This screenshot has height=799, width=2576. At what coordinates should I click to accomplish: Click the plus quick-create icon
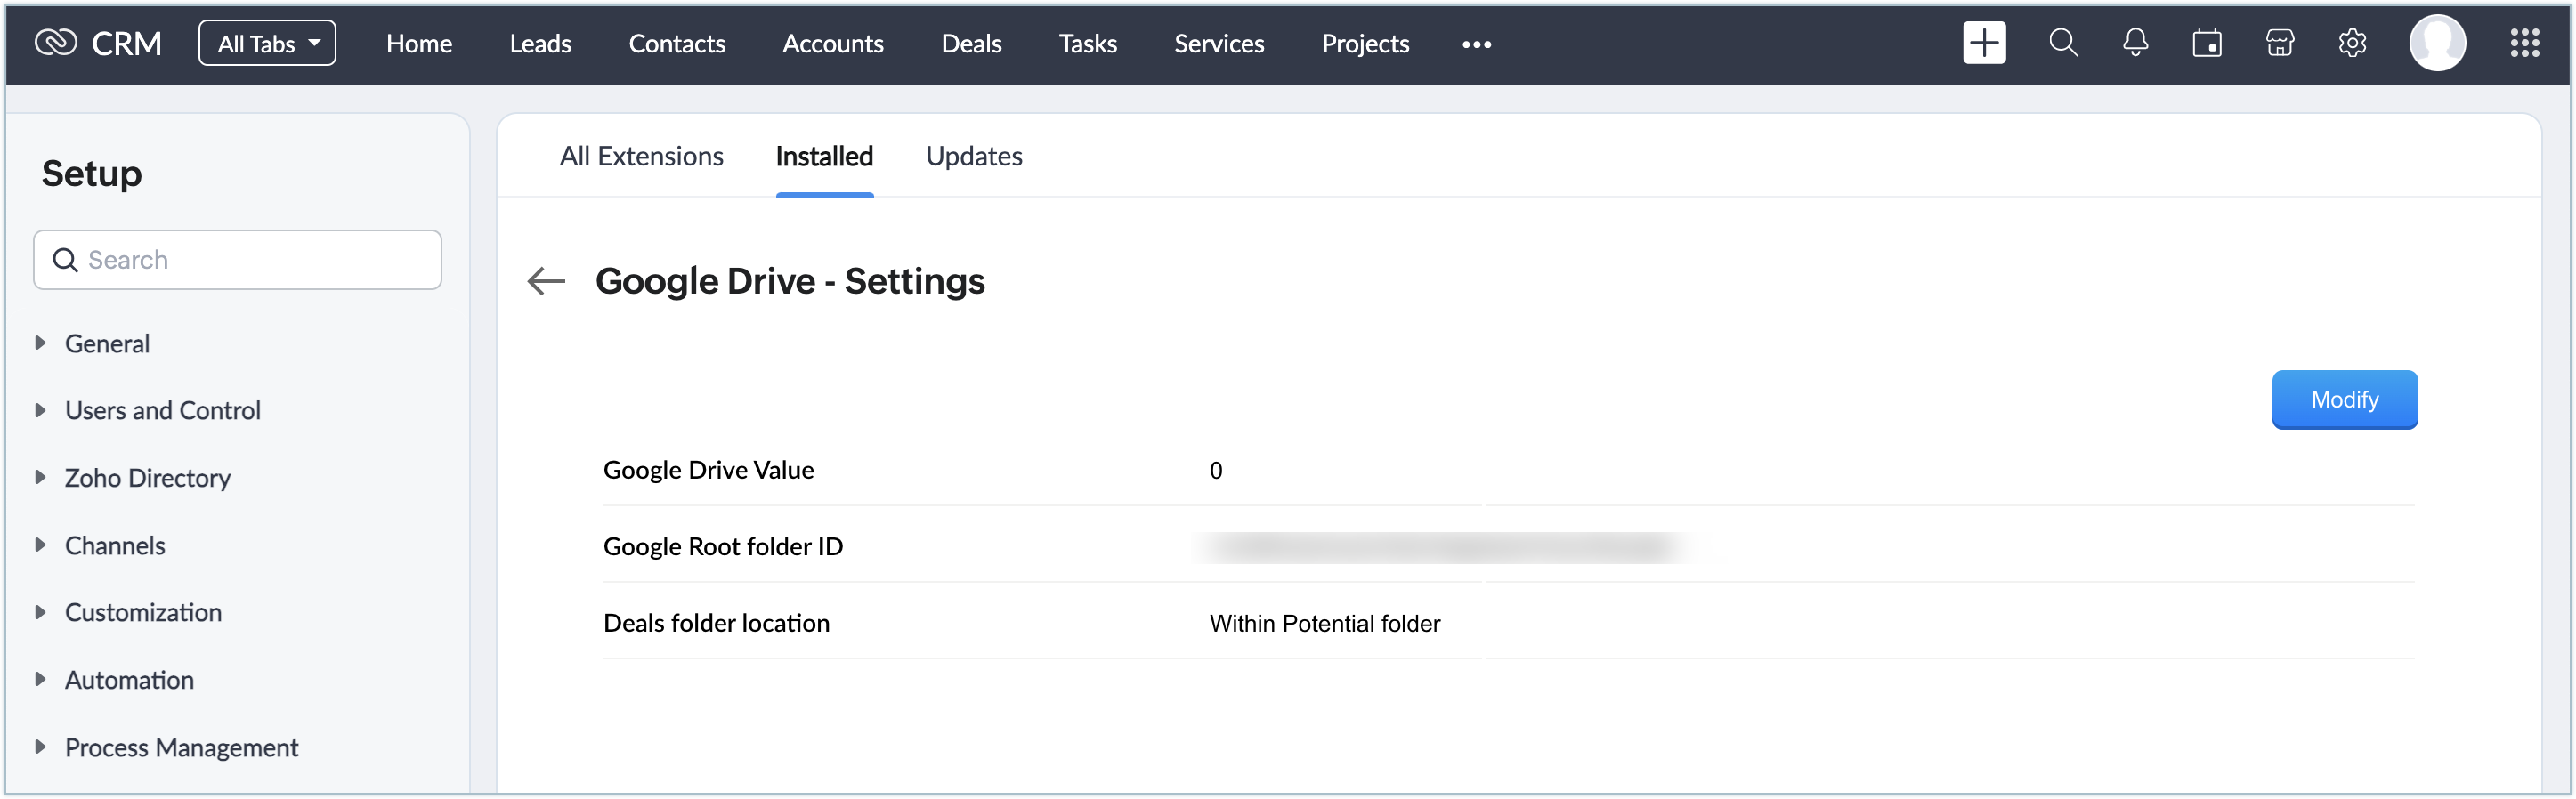[1984, 43]
